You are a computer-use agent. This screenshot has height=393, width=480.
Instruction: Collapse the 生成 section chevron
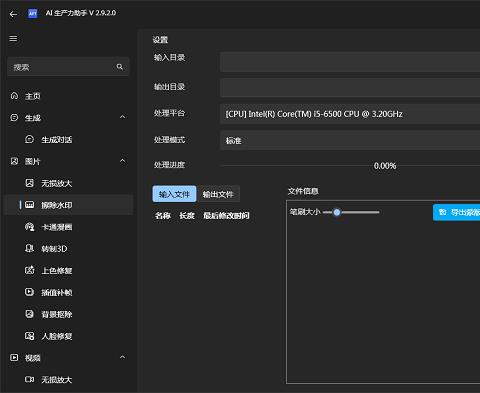123,117
